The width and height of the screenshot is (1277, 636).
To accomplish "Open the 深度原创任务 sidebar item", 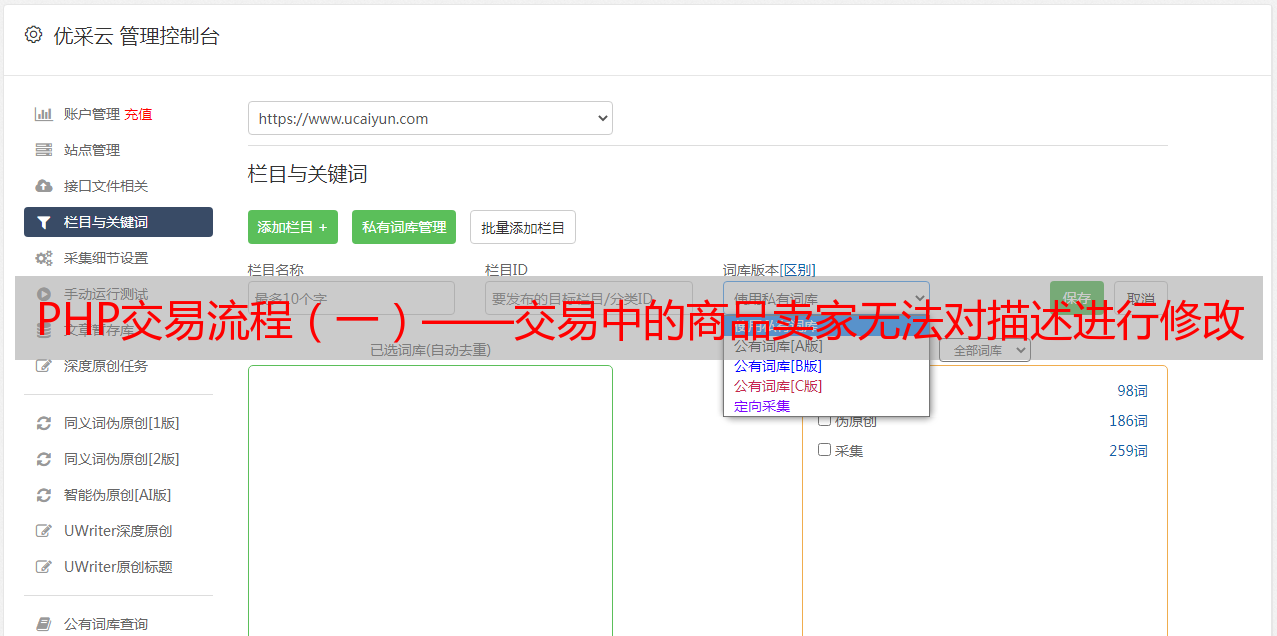I will pos(106,366).
